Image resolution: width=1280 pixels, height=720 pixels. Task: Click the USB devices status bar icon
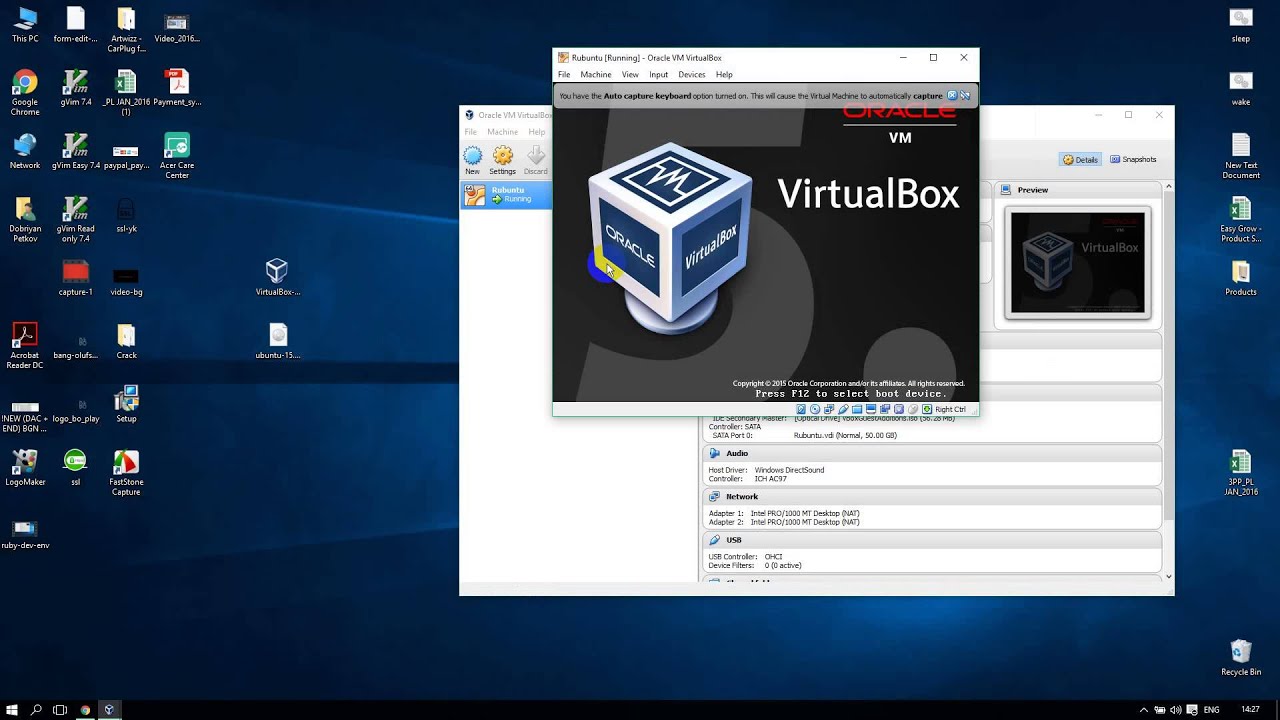pos(843,409)
